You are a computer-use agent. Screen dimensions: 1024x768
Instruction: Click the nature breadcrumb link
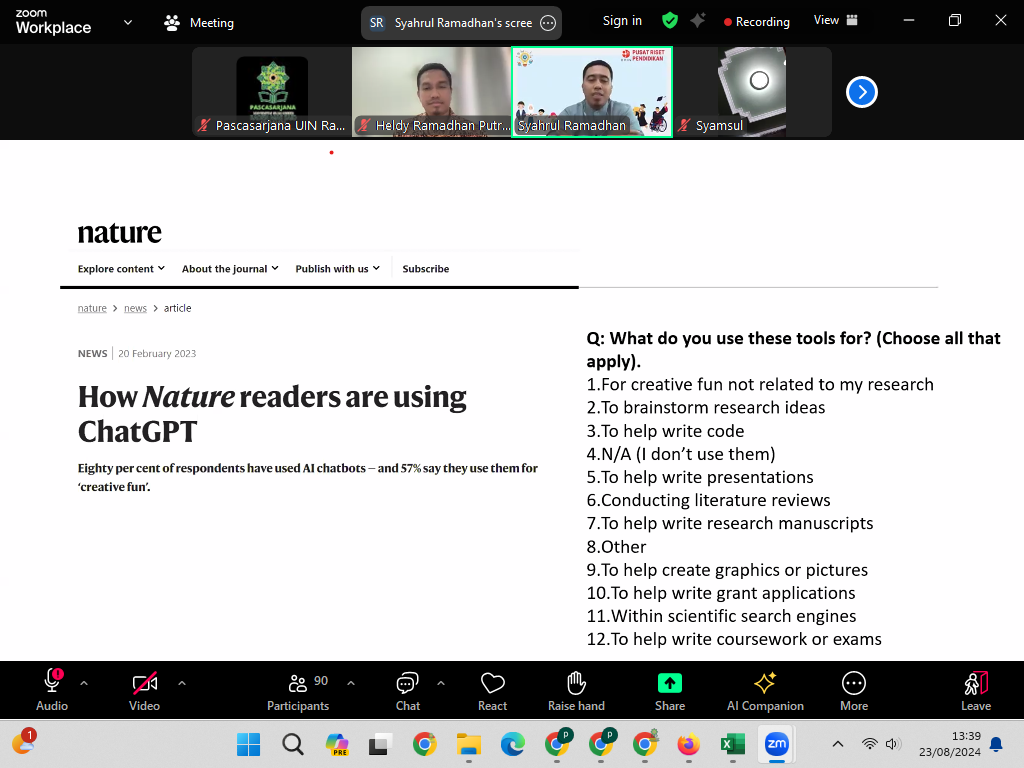(x=92, y=308)
